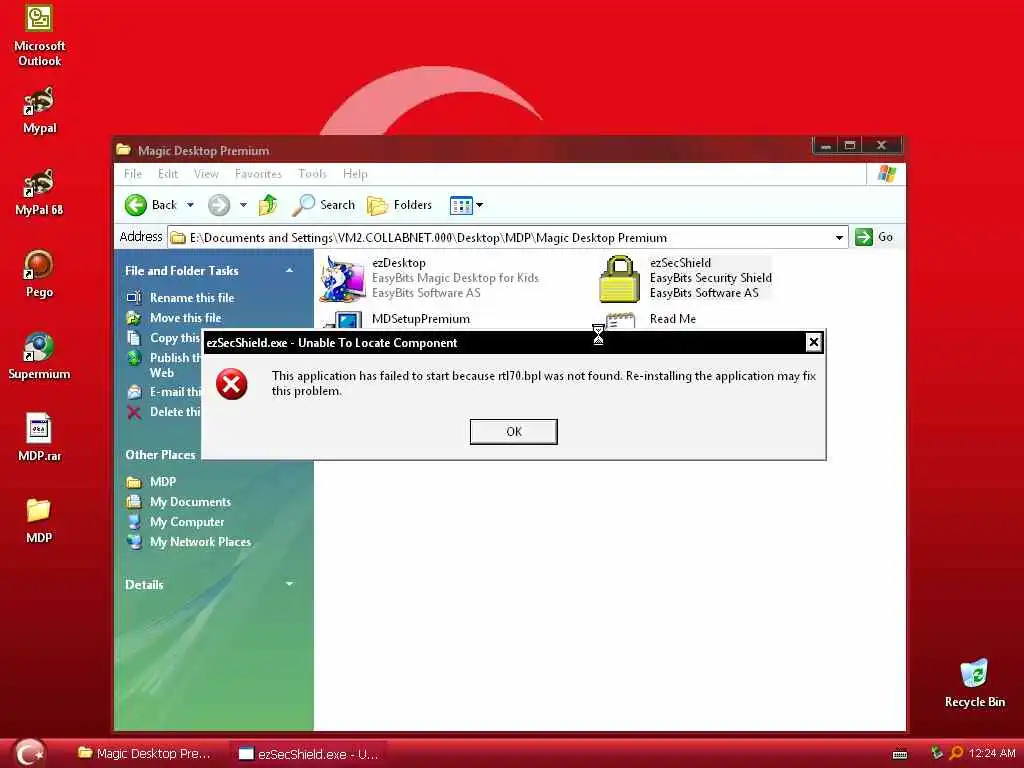Screen dimensions: 1024x768
Task: Expand the Details section
Action: pos(289,584)
